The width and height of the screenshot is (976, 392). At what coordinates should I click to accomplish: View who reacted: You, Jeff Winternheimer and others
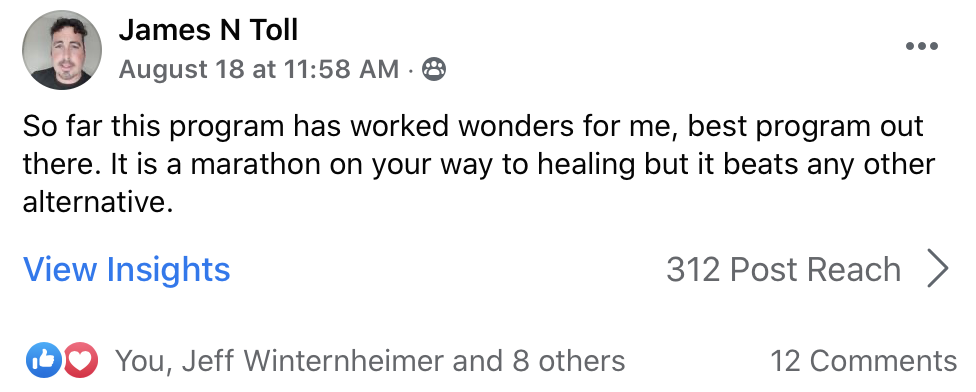click(x=370, y=361)
